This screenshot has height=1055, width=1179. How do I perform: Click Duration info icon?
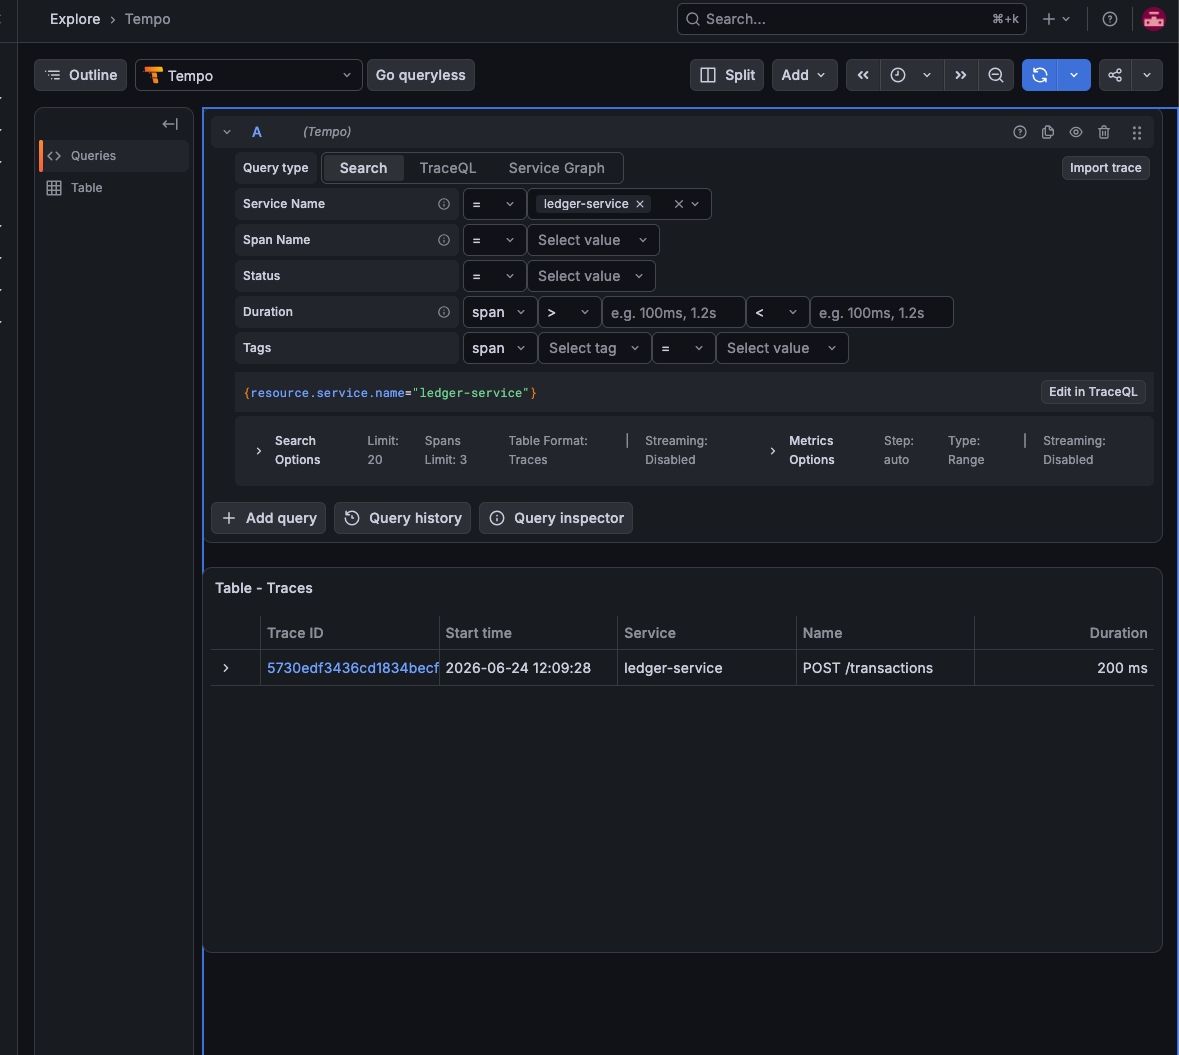(x=444, y=312)
